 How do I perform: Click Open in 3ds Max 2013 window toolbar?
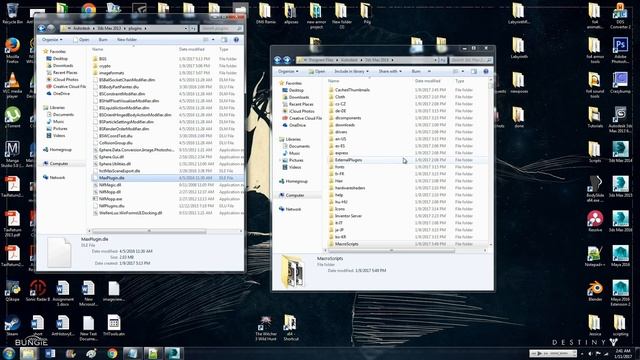point(317,71)
